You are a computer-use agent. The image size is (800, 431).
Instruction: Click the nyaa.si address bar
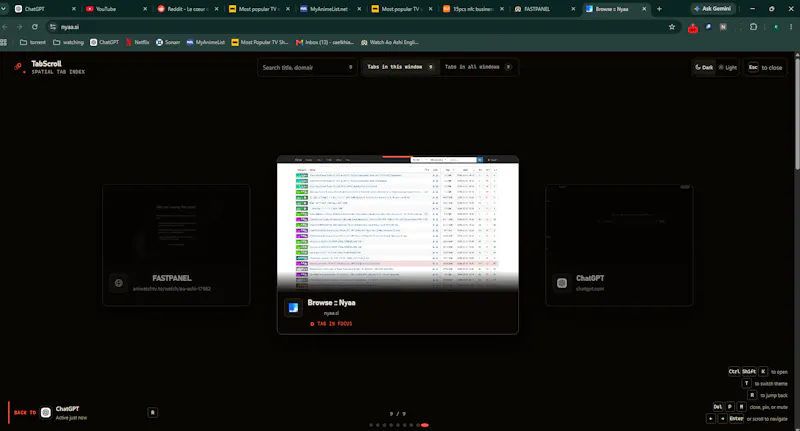[357, 27]
